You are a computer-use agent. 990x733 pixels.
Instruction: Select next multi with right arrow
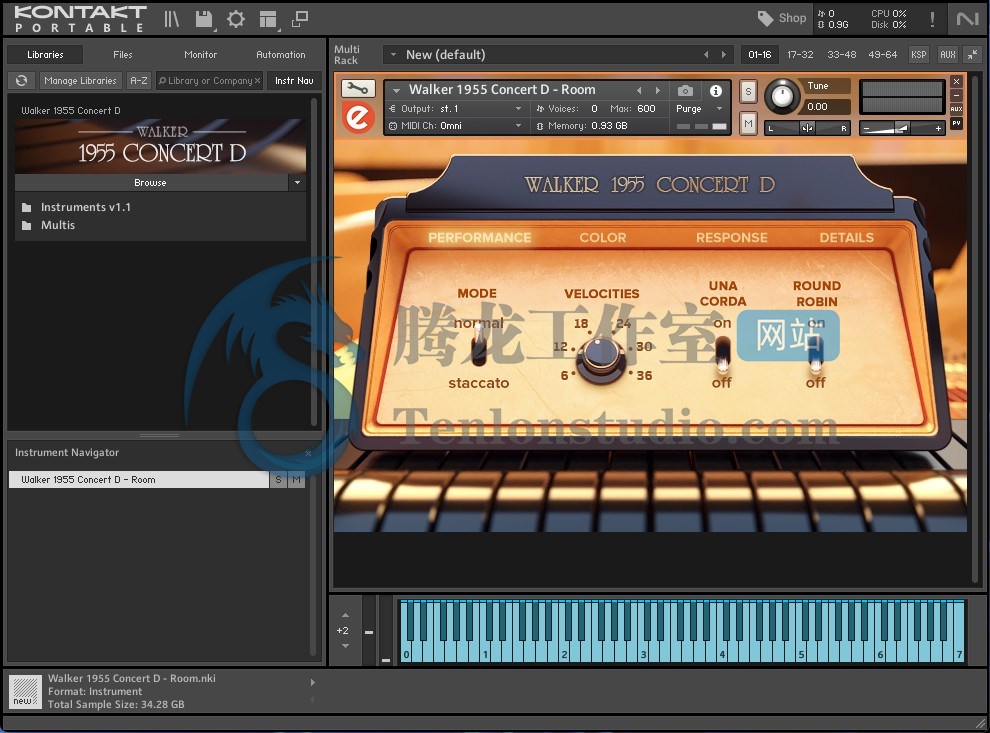pos(724,55)
